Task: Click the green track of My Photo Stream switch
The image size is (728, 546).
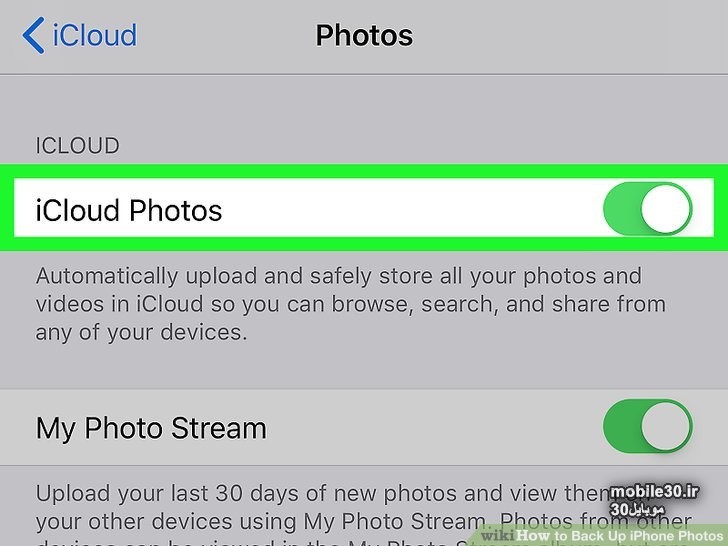Action: tap(621, 426)
